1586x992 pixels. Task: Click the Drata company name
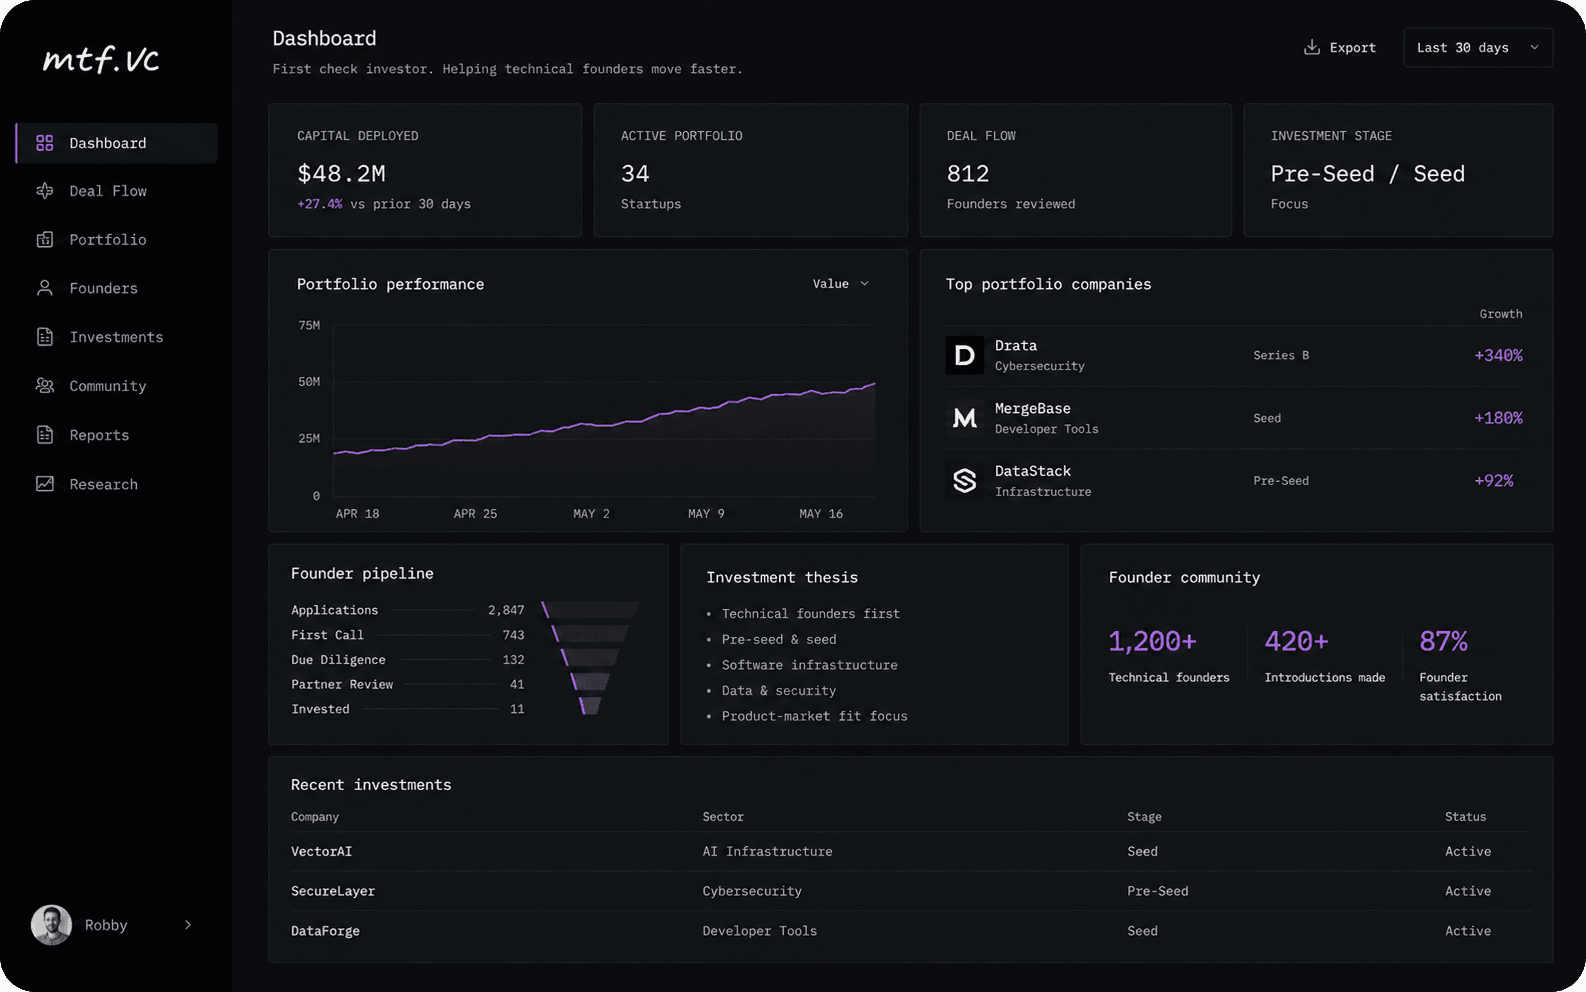tap(1016, 346)
